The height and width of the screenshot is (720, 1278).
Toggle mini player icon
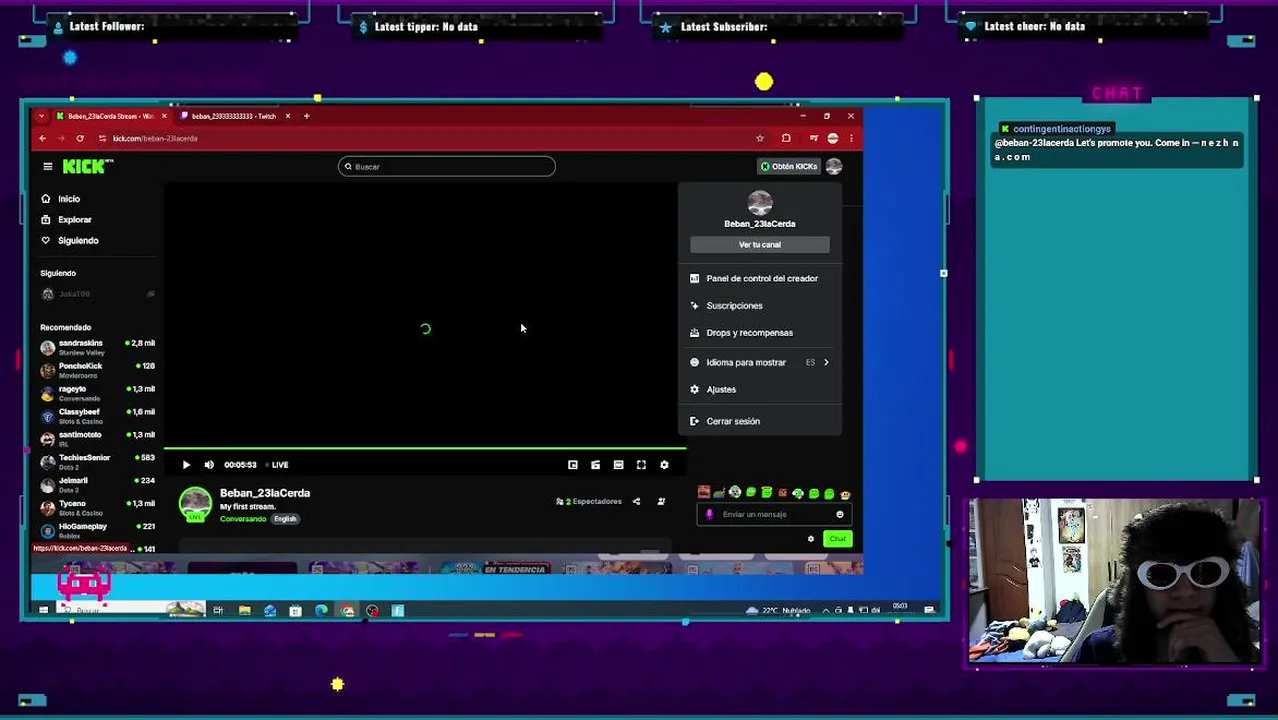[595, 465]
